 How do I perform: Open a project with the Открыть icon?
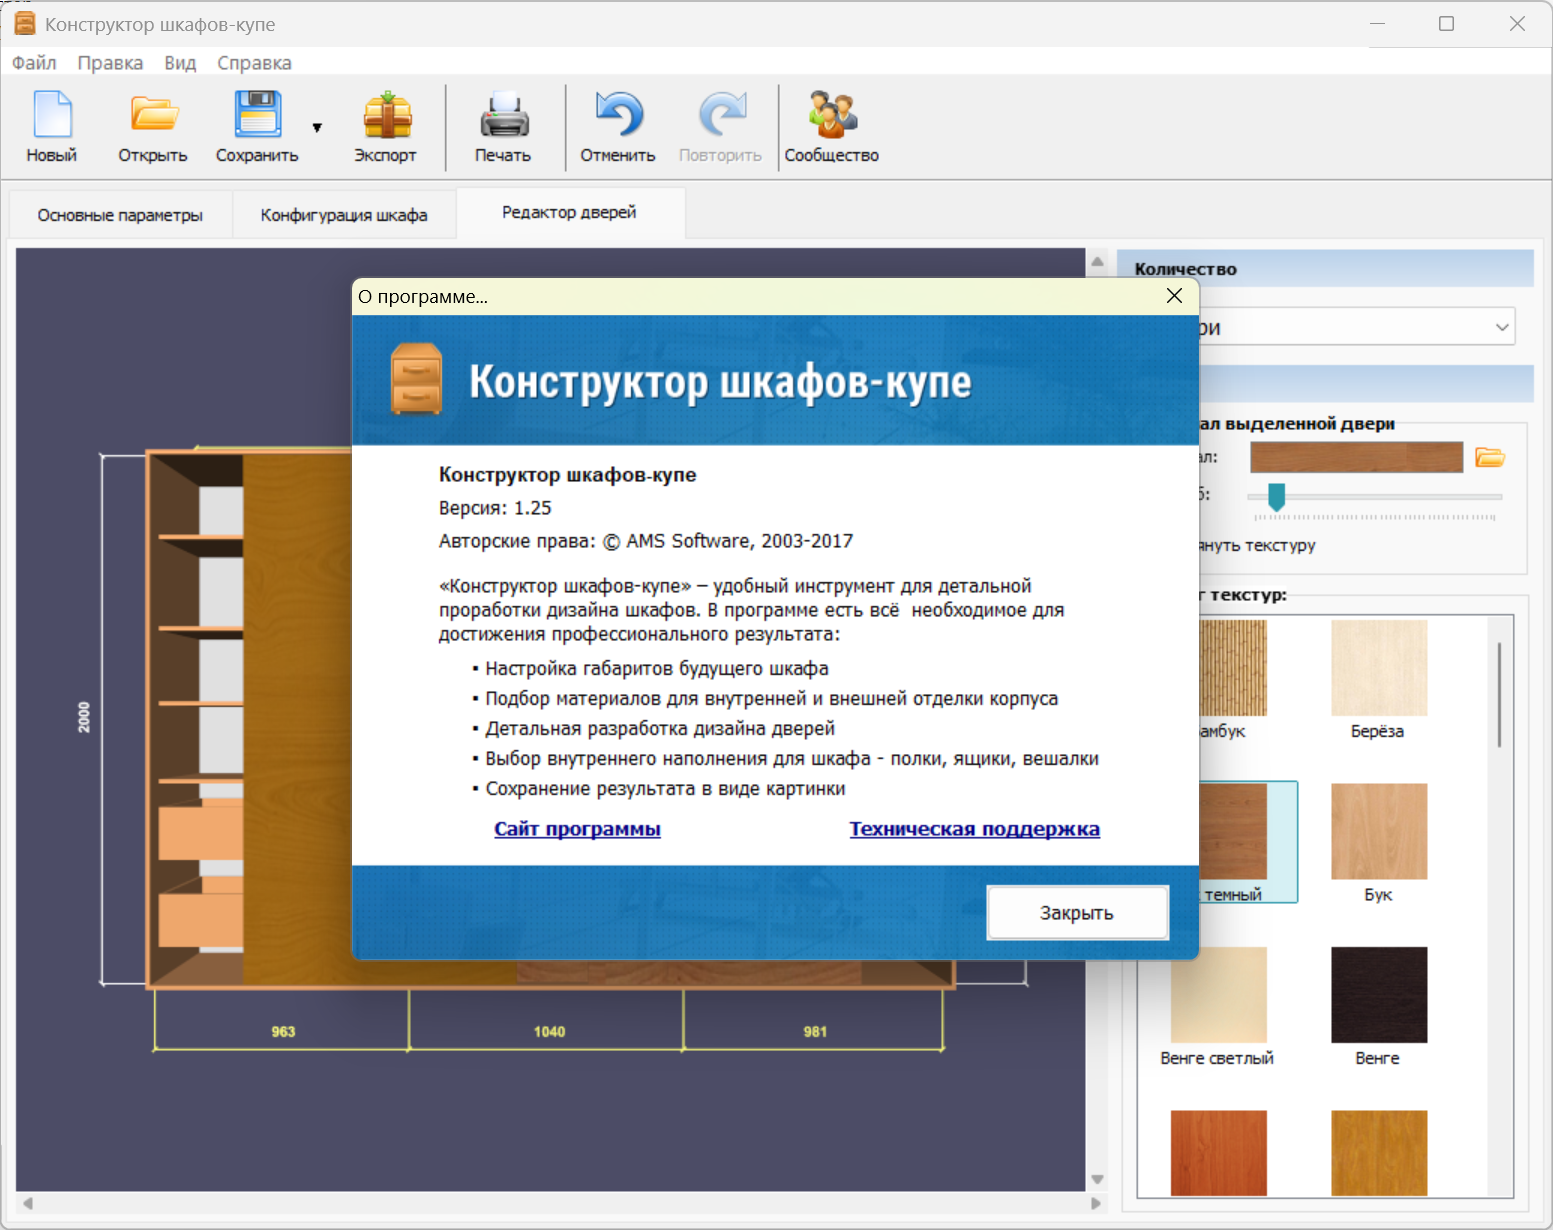click(x=153, y=115)
